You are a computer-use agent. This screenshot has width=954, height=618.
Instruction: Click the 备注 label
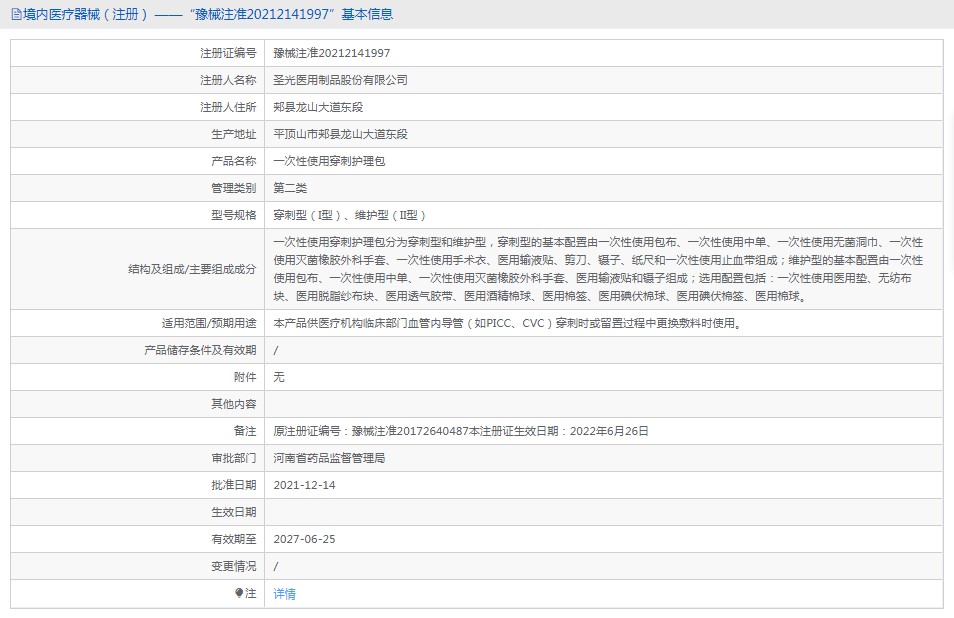tap(245, 431)
